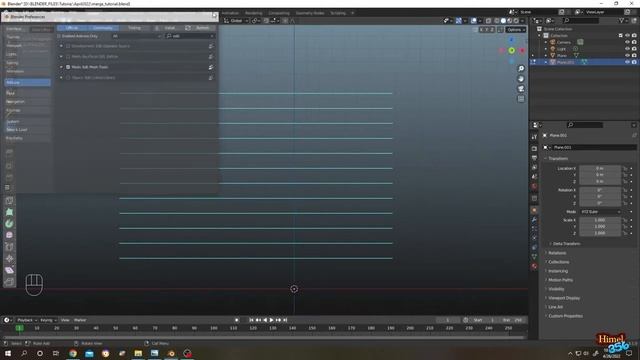Screen dimensions: 640x360
Task: Open the Geometry Nodes workspace tab
Action: pos(310,13)
